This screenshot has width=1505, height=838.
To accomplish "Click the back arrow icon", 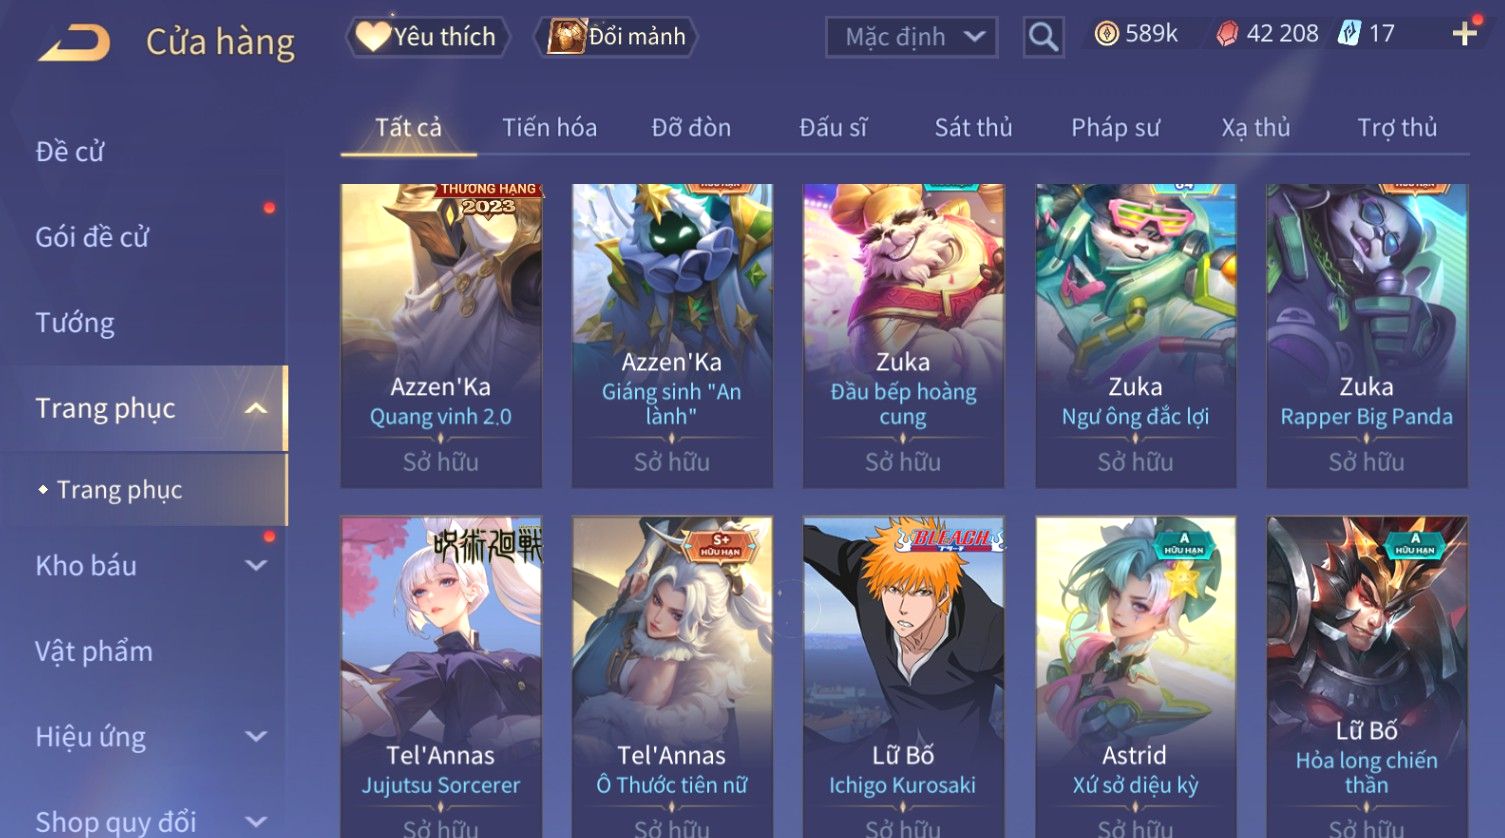I will point(74,43).
